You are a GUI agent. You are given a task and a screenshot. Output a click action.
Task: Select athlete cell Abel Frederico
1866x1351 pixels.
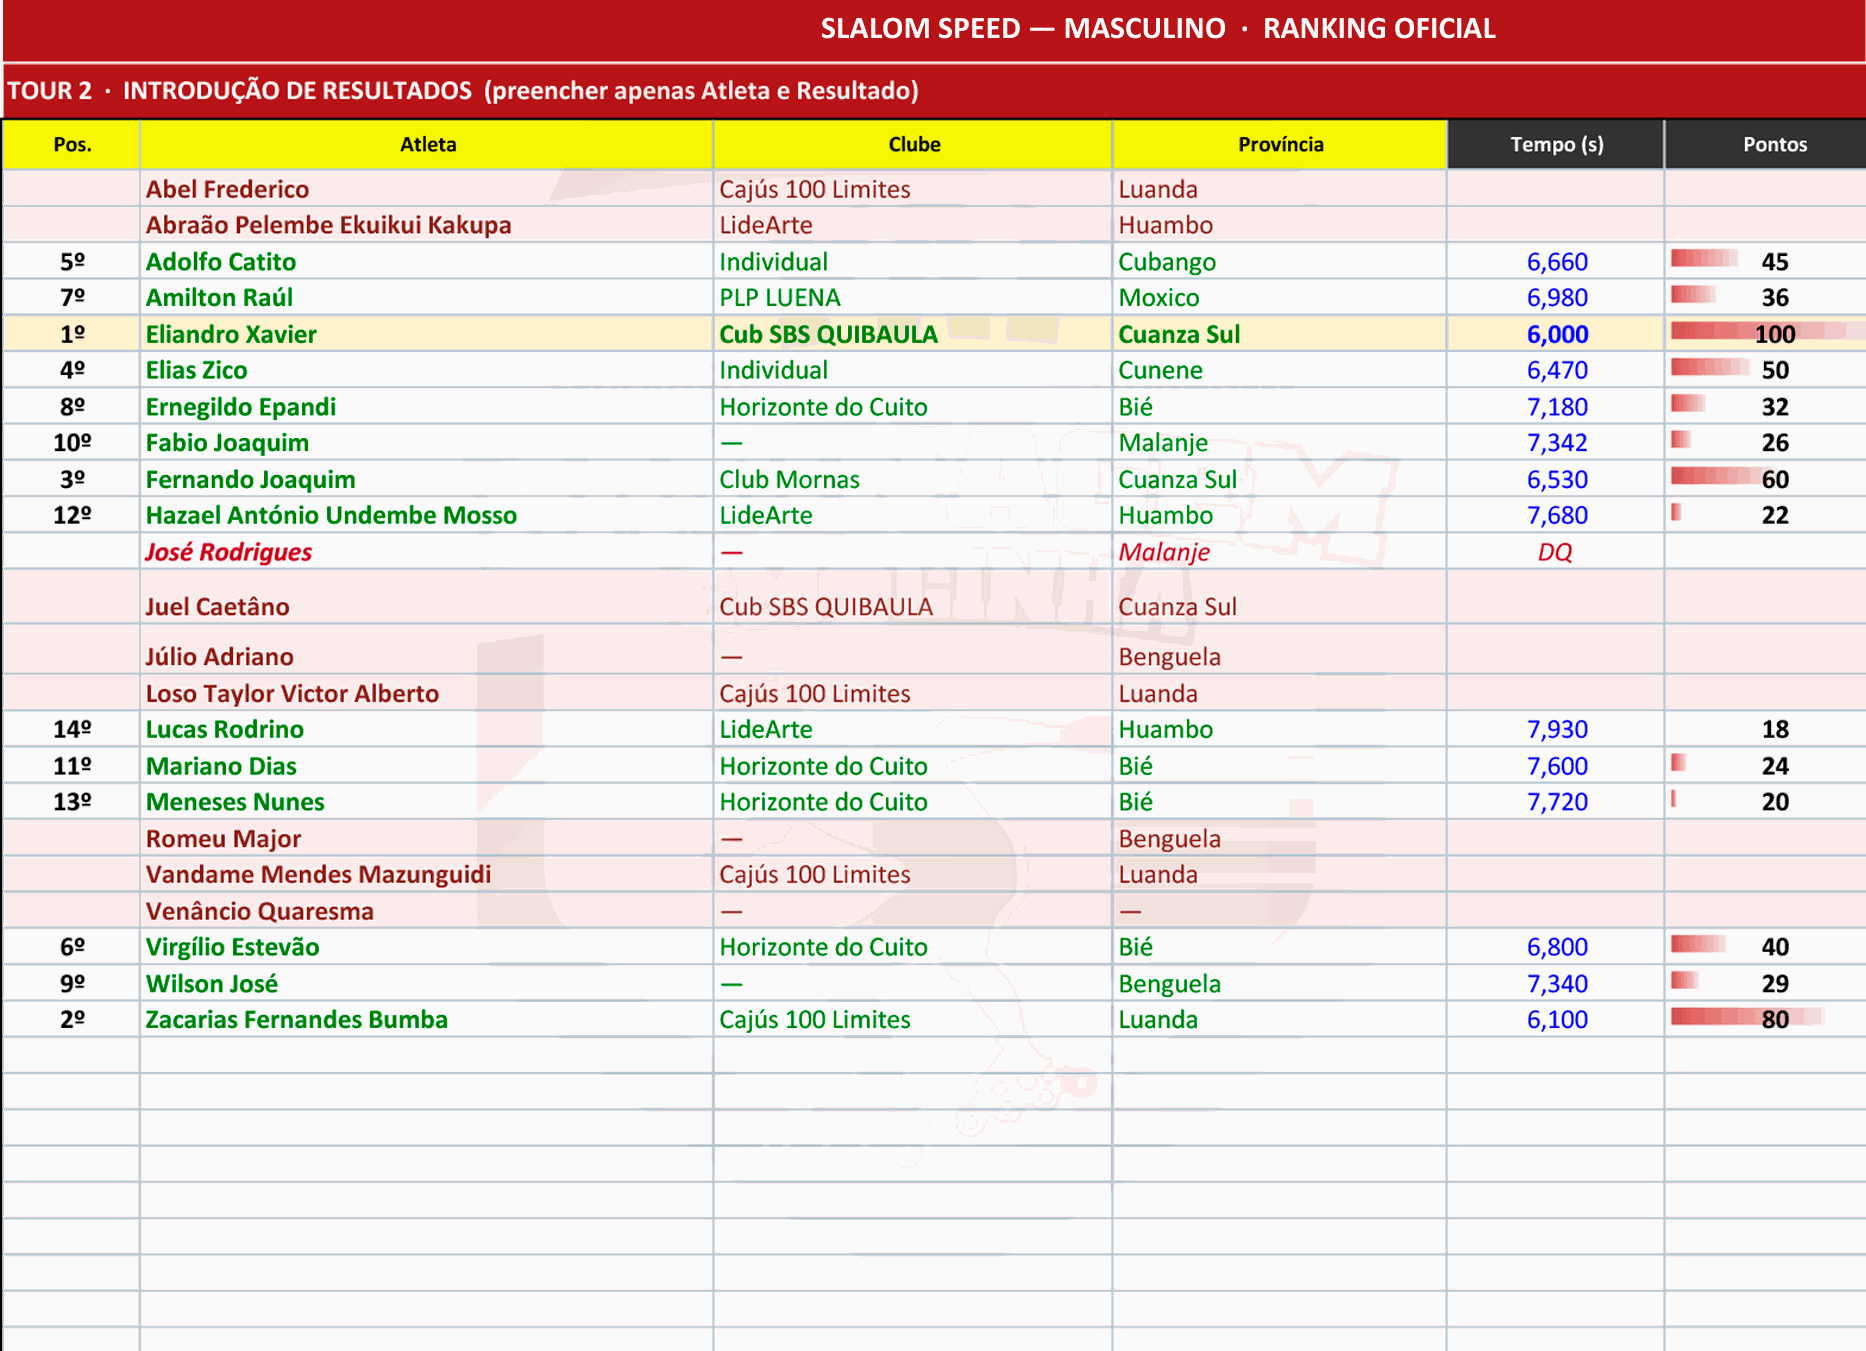click(427, 189)
